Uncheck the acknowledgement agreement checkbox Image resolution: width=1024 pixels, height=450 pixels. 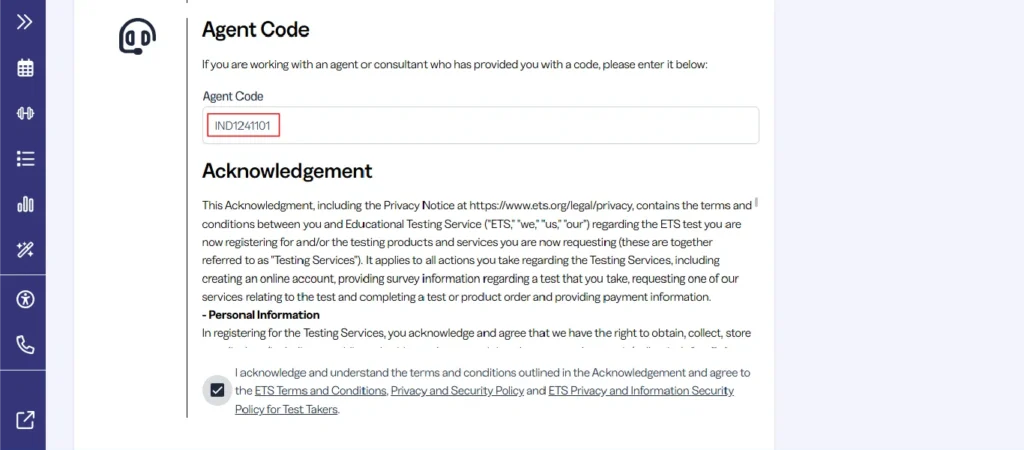click(217, 390)
